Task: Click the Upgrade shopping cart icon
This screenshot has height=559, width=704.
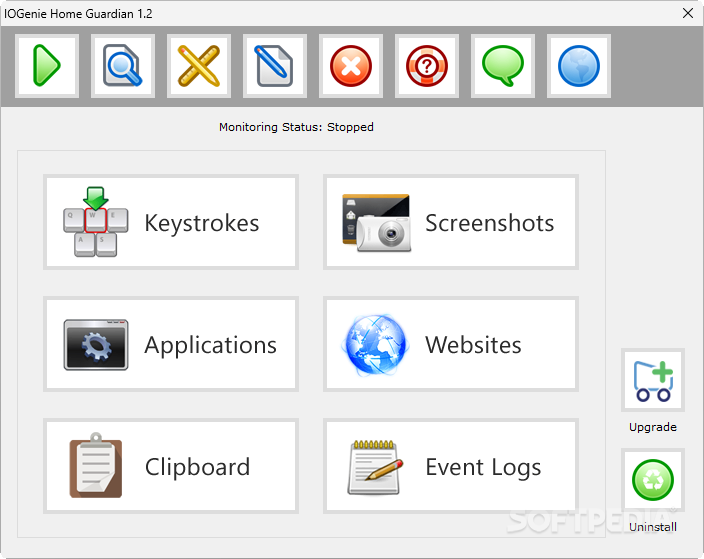Action: (653, 380)
